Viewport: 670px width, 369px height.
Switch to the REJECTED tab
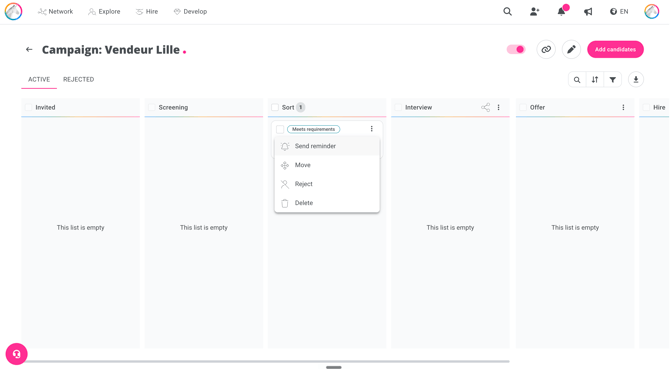(79, 79)
